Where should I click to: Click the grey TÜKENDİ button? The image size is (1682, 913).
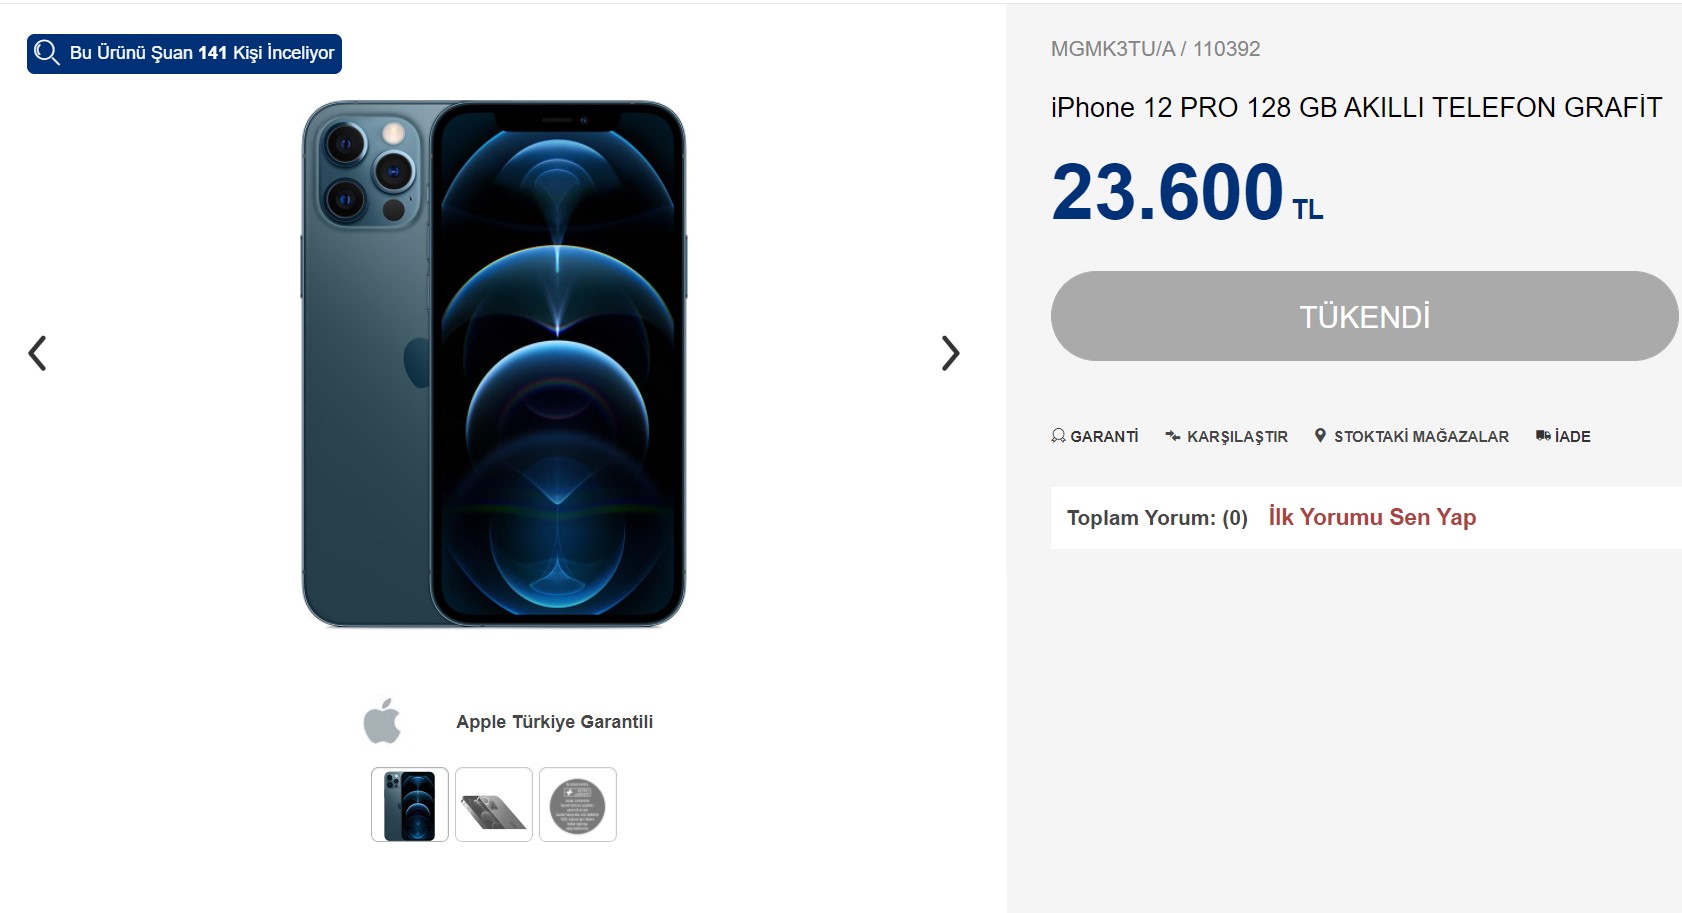[1364, 316]
